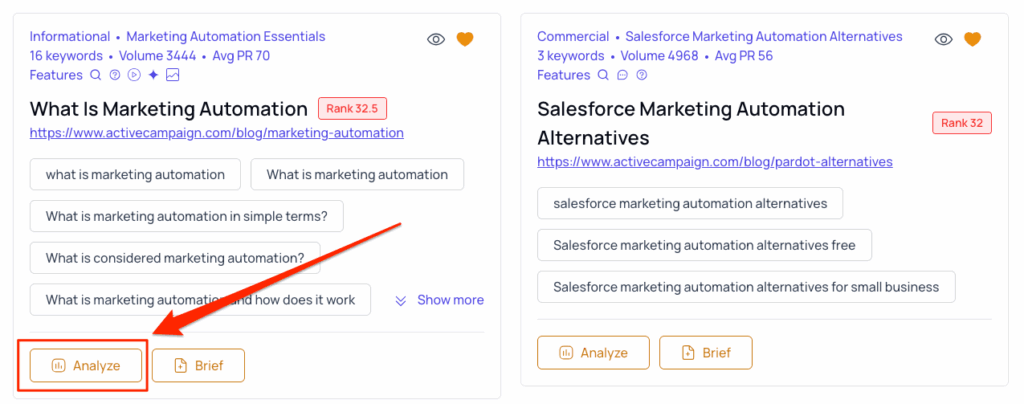The height and width of the screenshot is (404, 1024).
Task: Click the video play feature icon in first card
Action: click(x=134, y=75)
